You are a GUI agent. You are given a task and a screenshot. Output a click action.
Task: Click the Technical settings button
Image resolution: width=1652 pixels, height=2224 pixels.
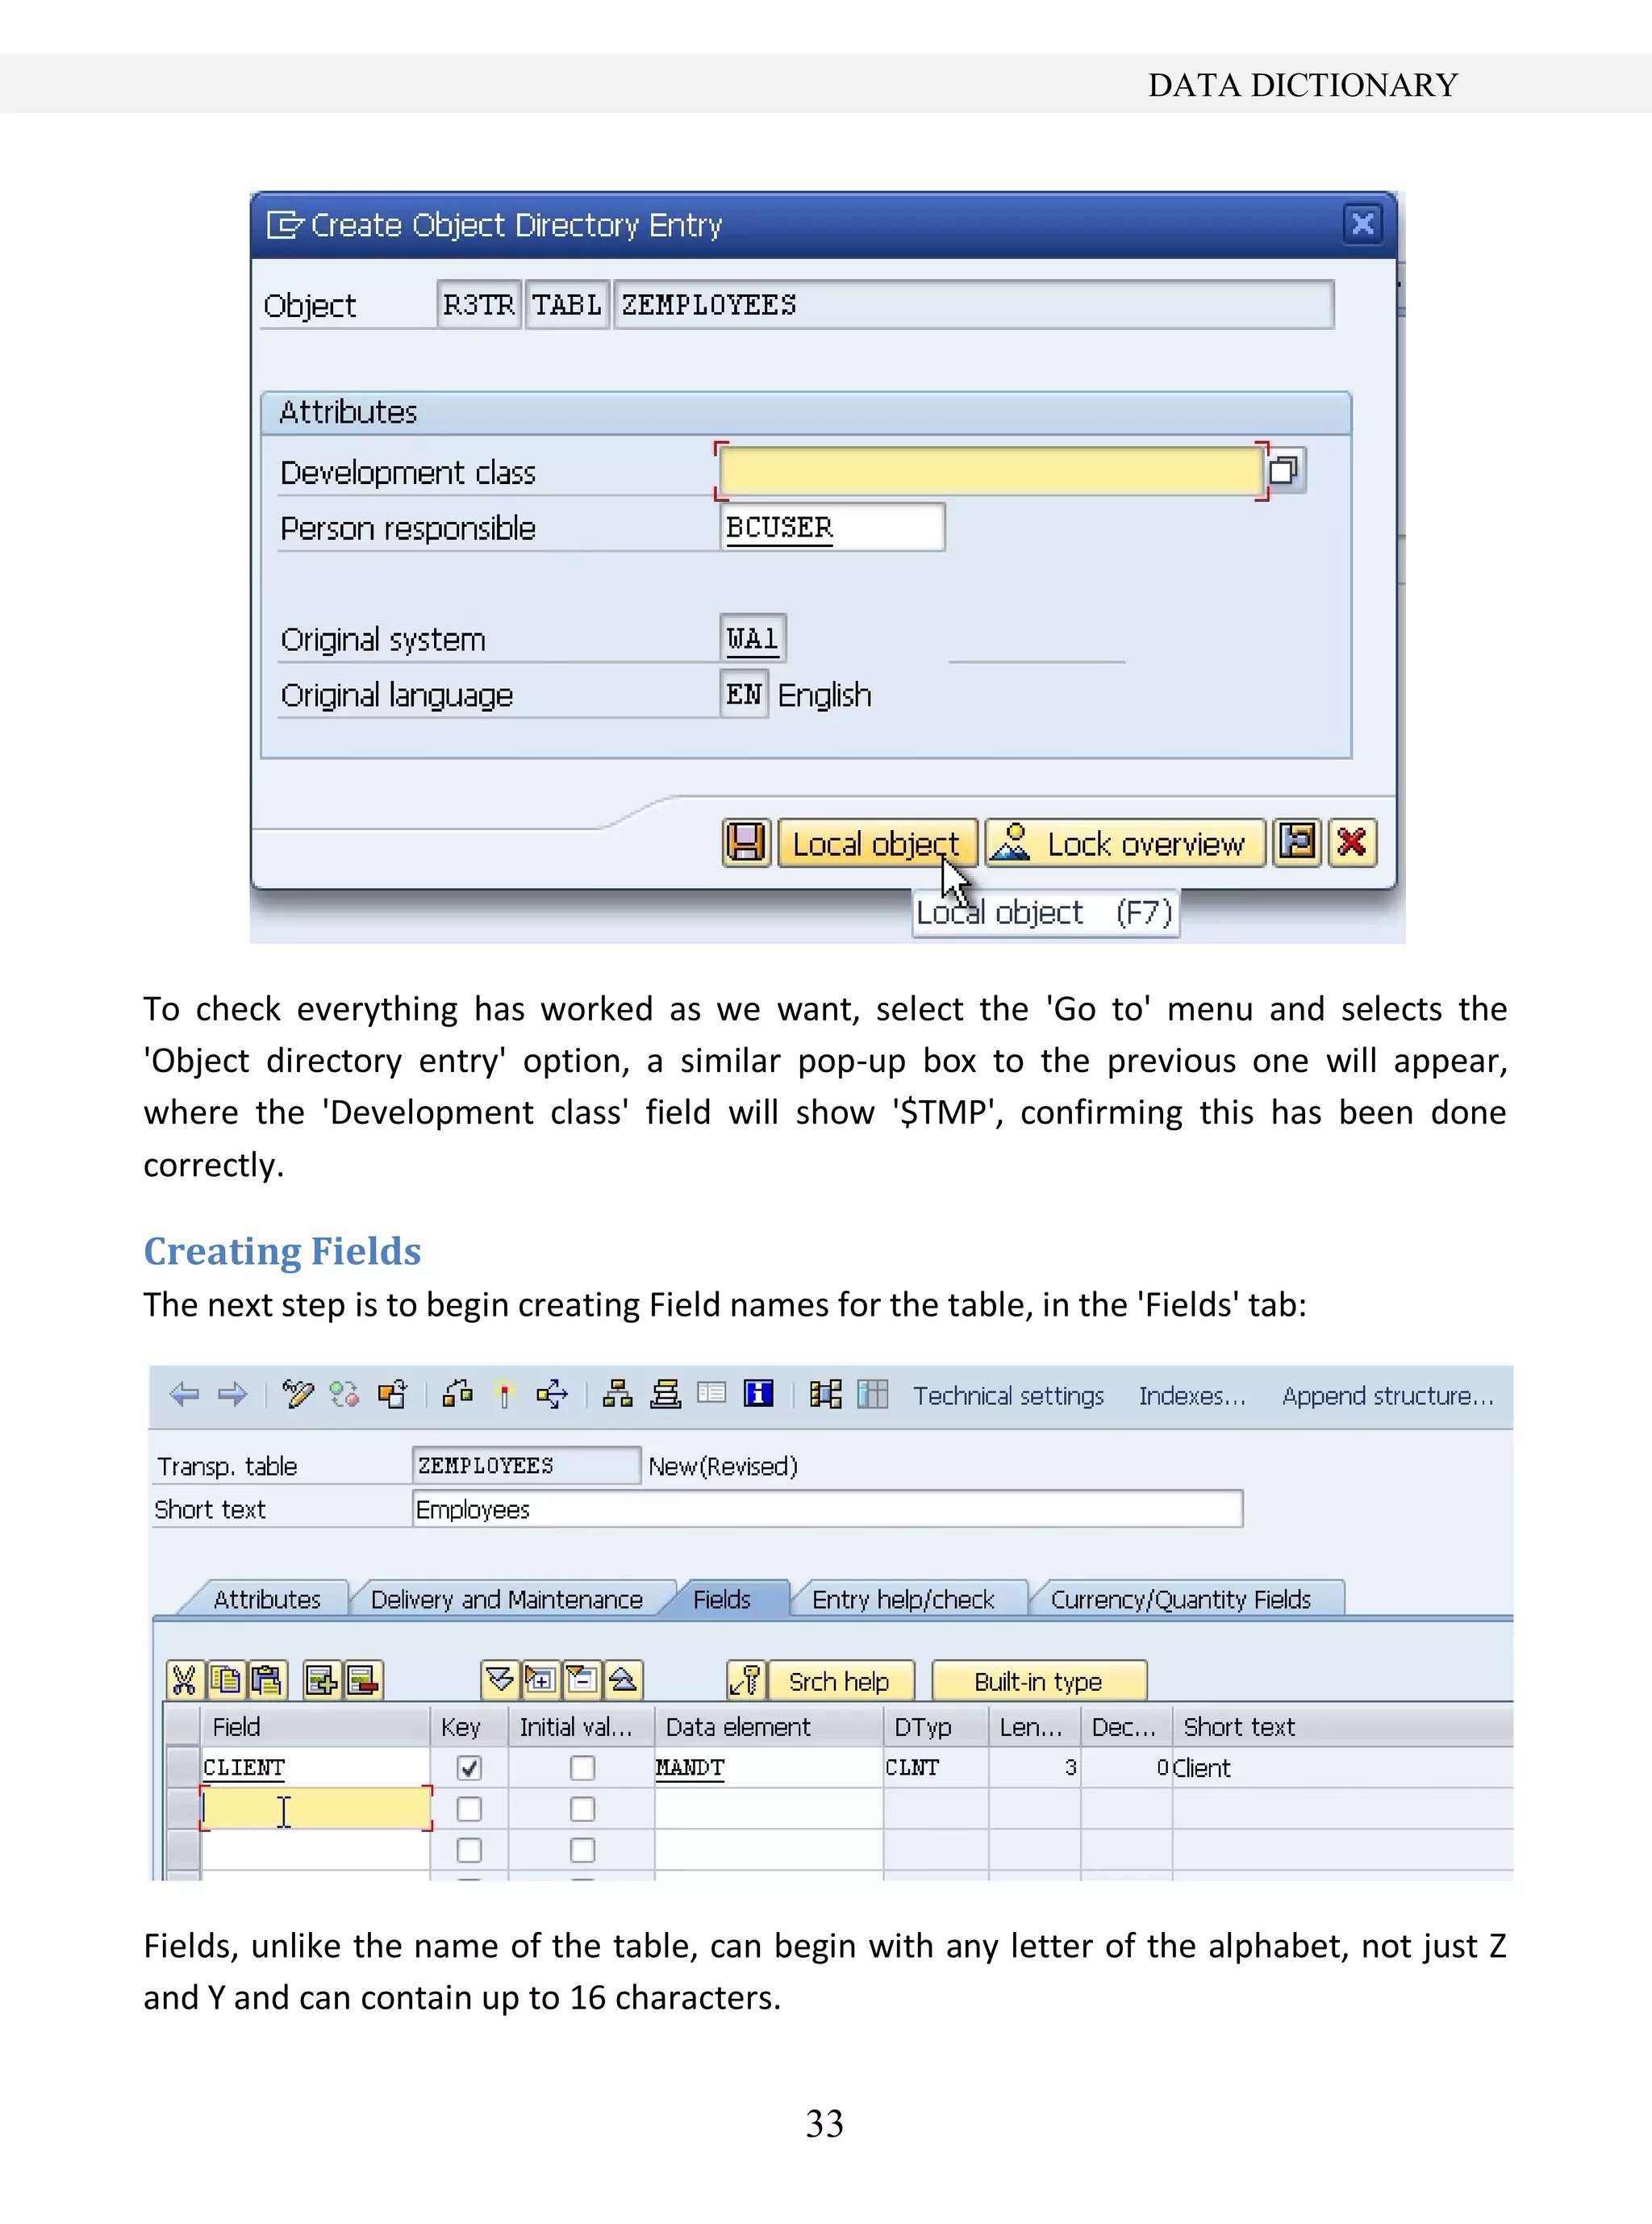click(x=1008, y=1395)
